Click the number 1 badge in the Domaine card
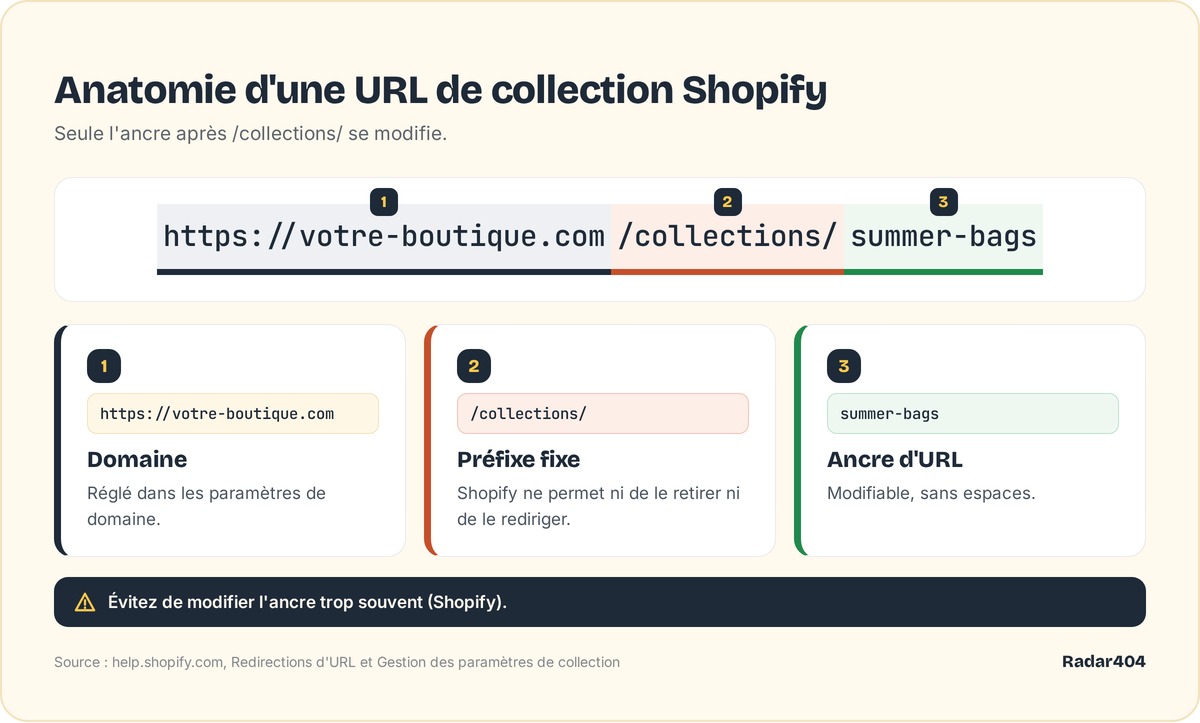 pyautogui.click(x=104, y=366)
